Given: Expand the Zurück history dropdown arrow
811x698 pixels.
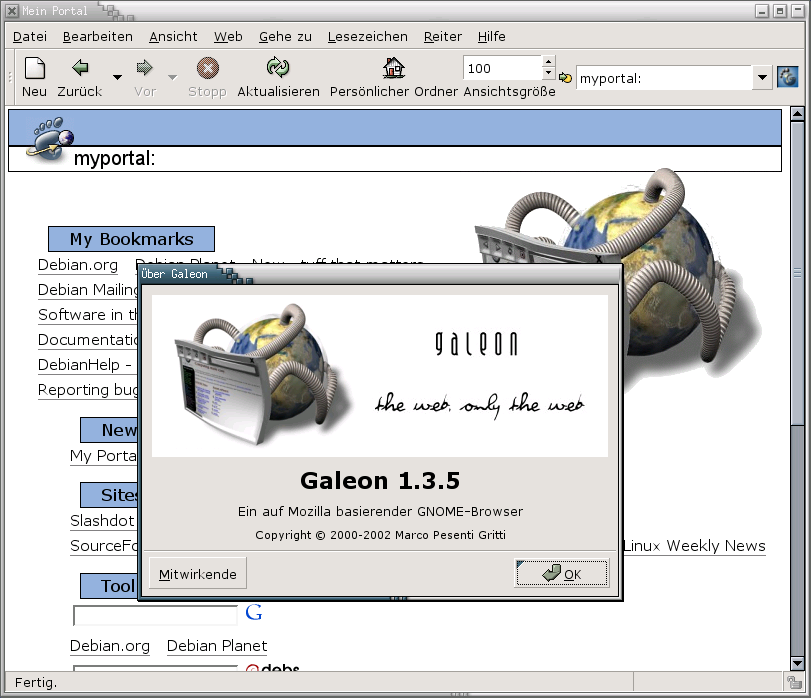Looking at the screenshot, I should click(x=117, y=78).
